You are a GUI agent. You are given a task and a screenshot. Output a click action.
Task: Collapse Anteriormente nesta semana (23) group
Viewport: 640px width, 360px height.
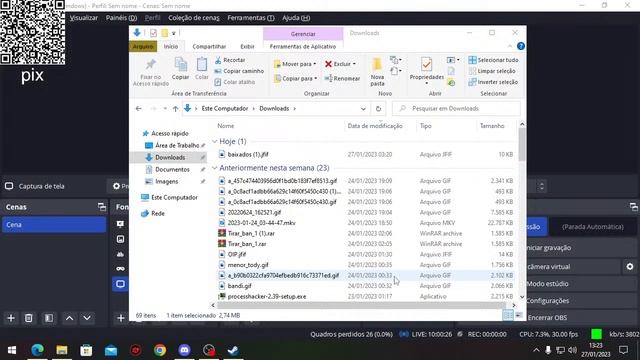(x=215, y=168)
